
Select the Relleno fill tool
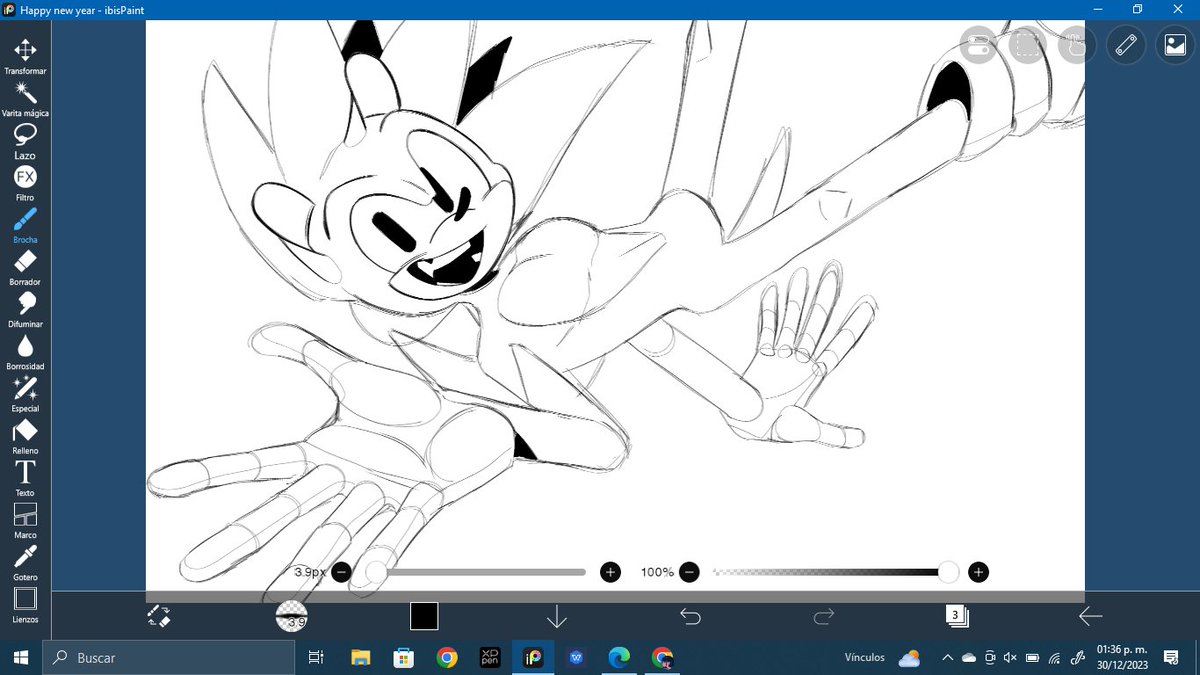coord(25,436)
